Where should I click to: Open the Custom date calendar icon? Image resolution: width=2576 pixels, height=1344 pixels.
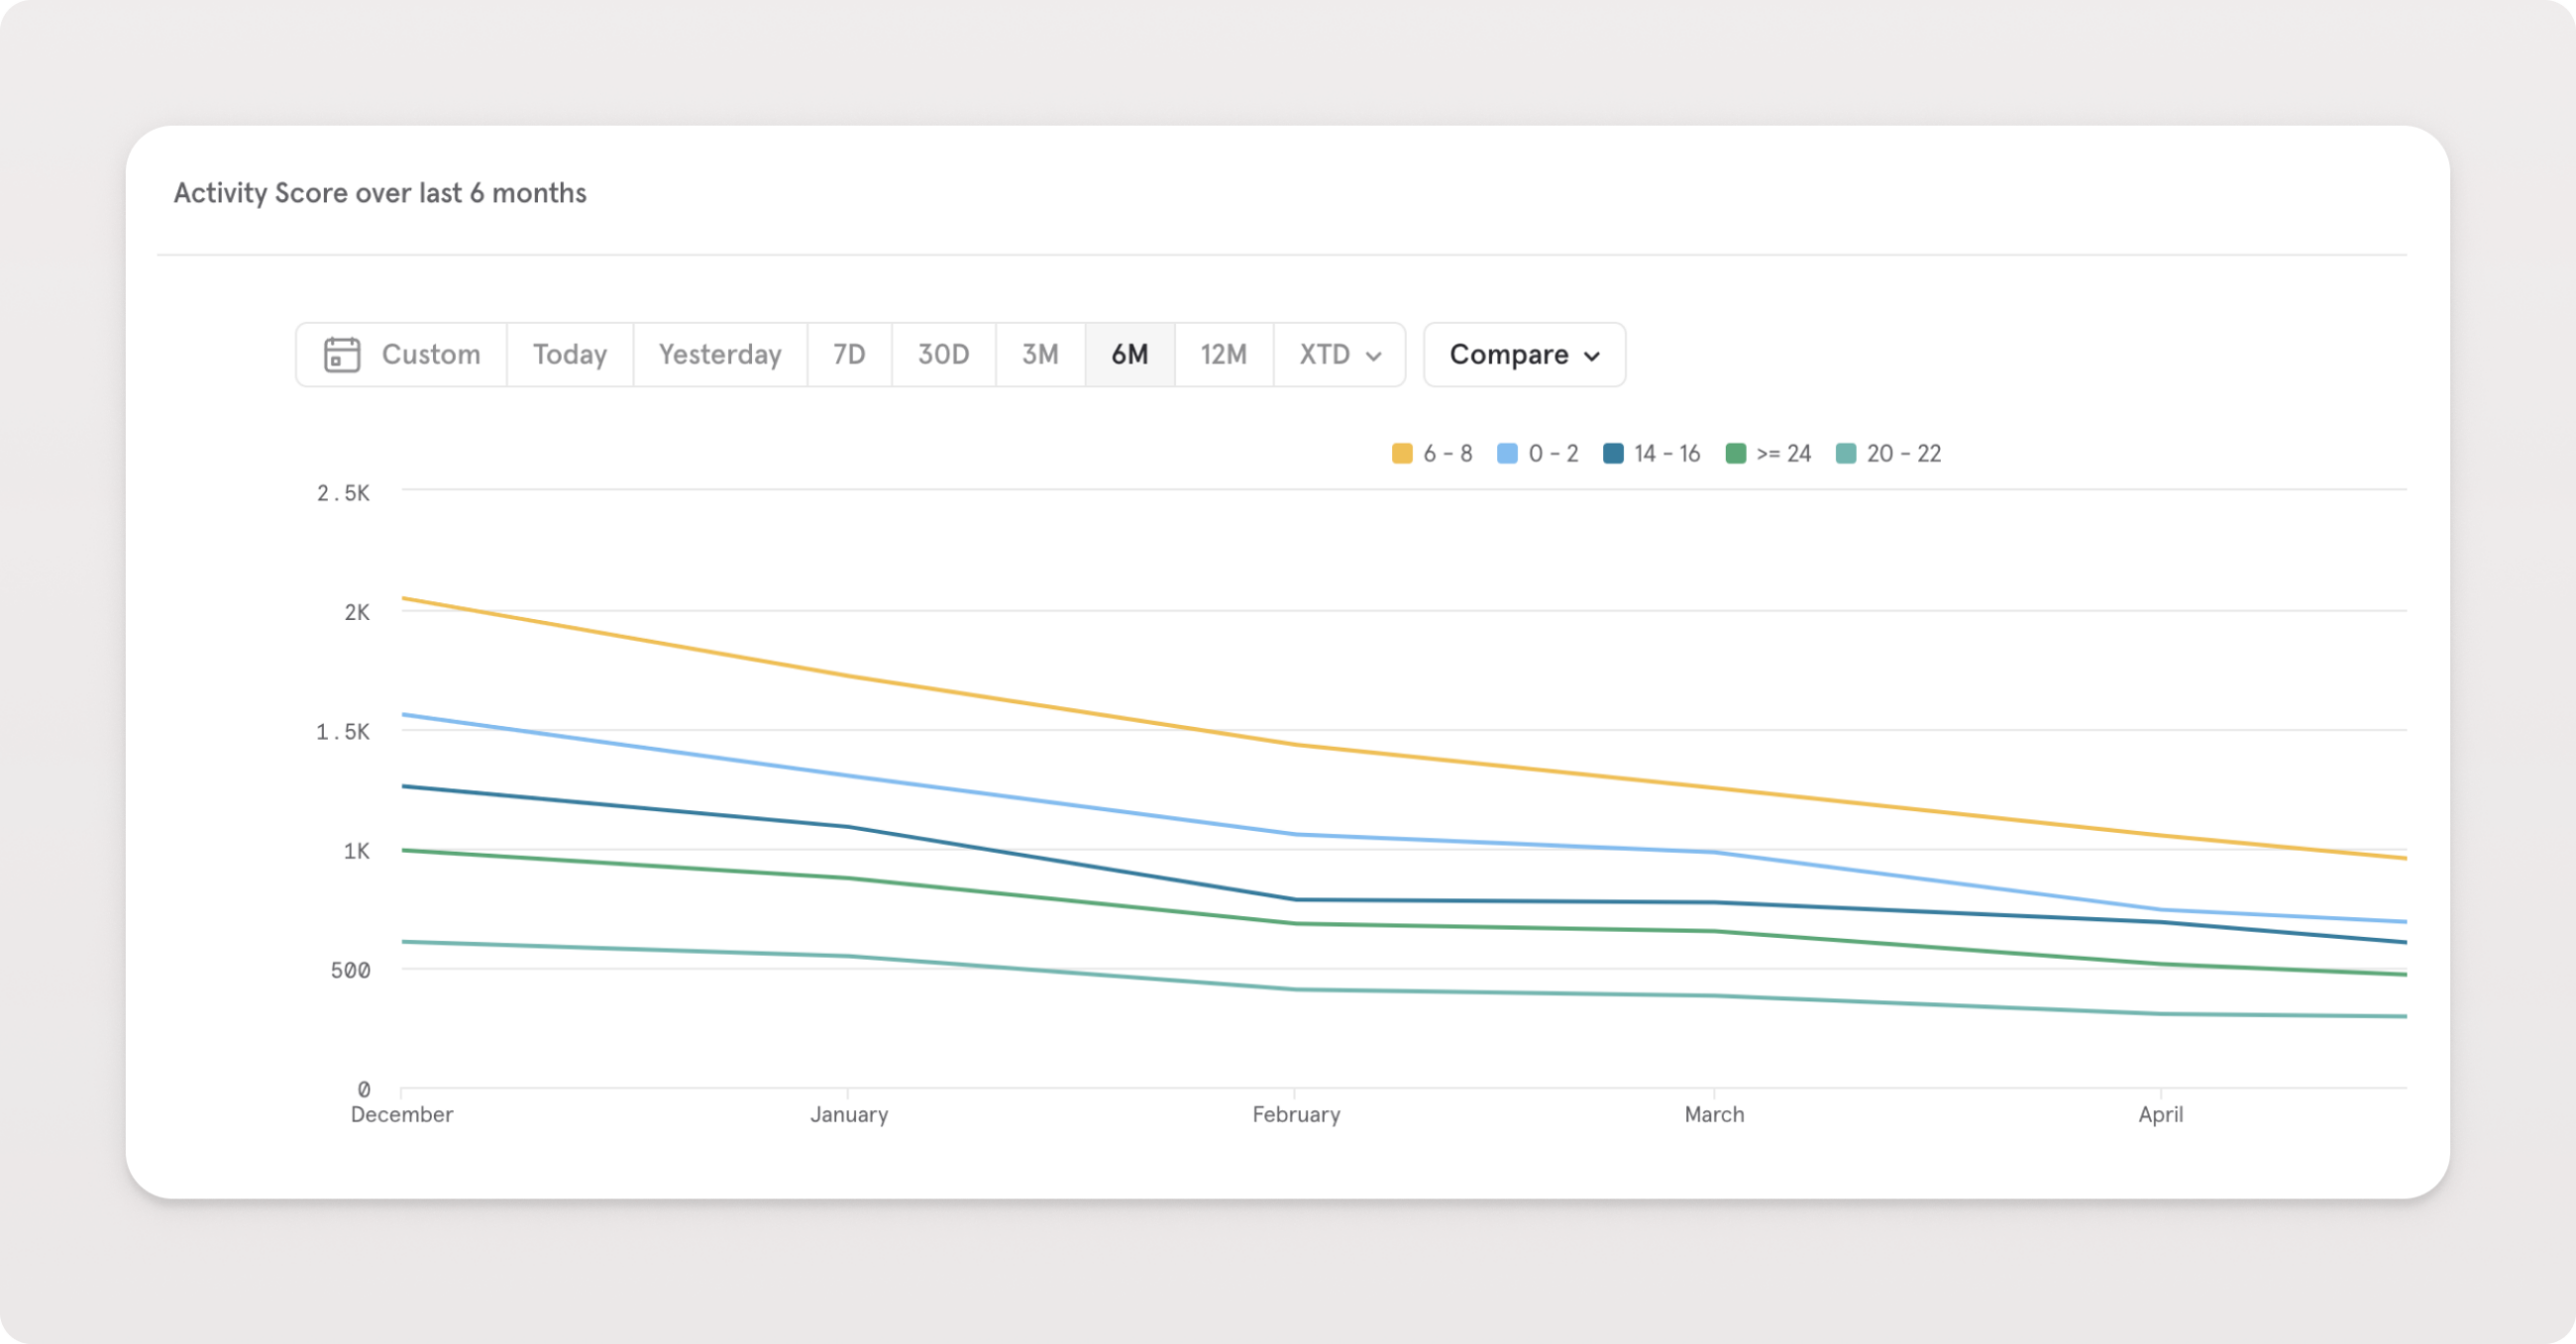coord(342,355)
